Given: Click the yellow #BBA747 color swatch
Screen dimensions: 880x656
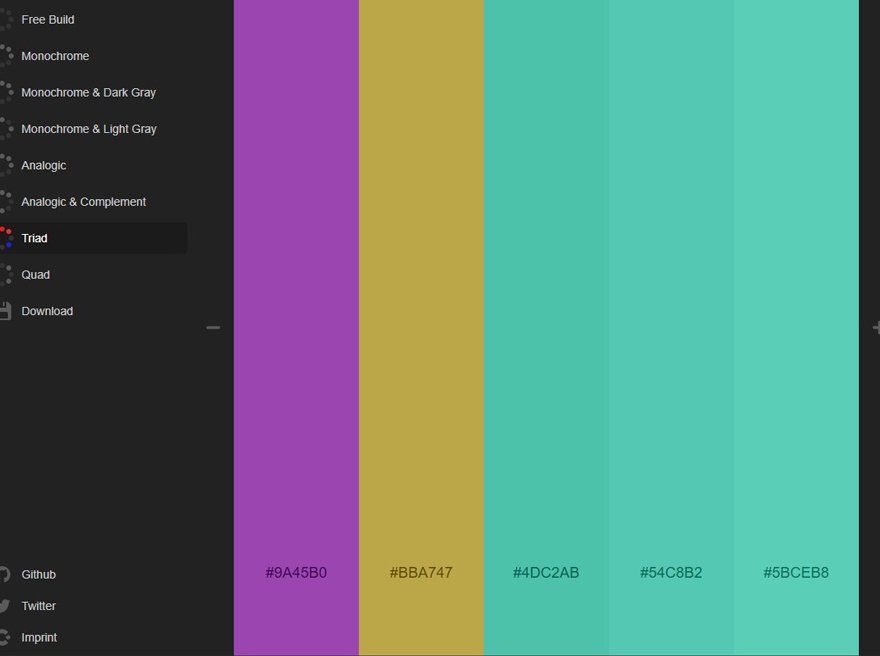Looking at the screenshot, I should (421, 328).
